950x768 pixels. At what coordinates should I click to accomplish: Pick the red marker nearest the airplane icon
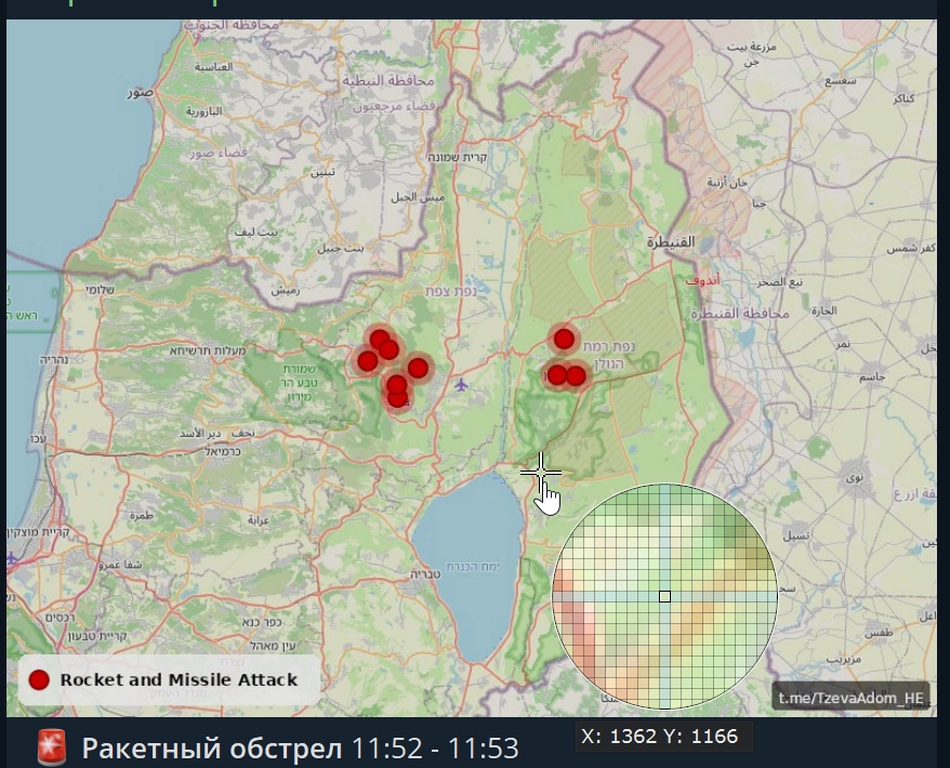pos(418,368)
